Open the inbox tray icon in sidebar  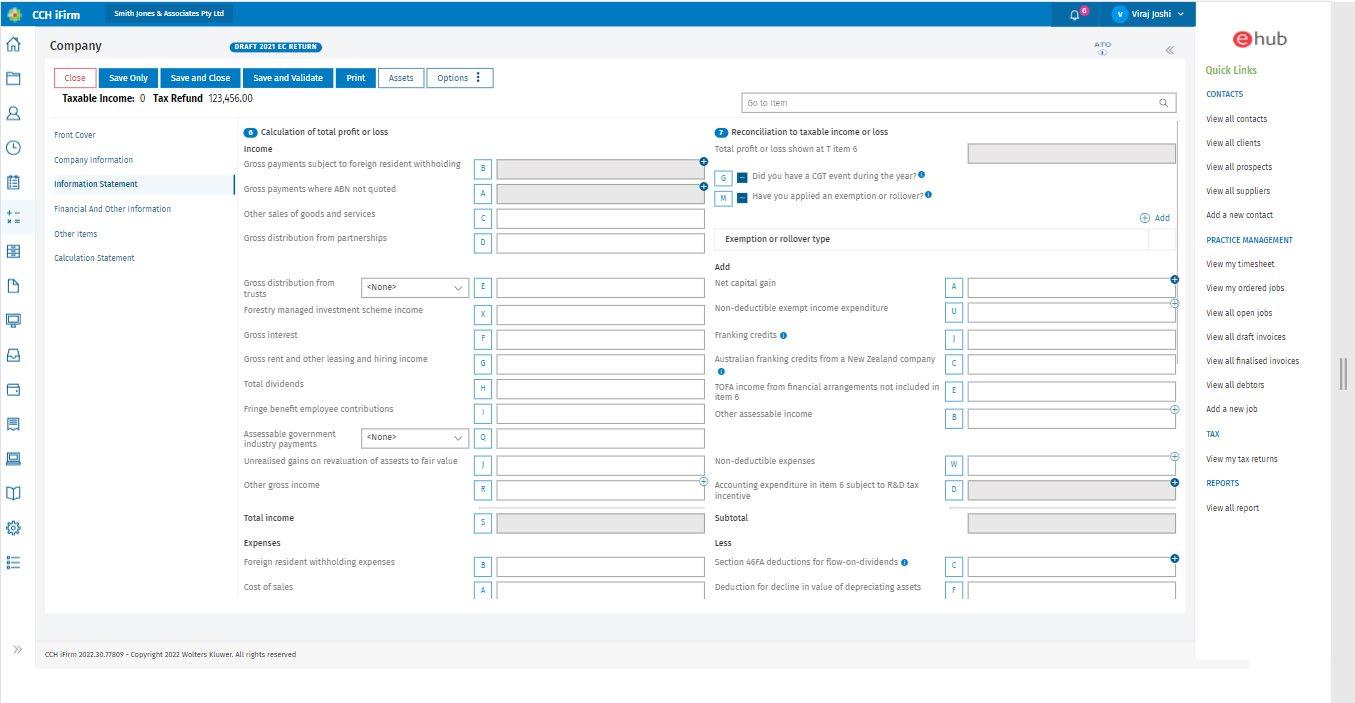click(x=14, y=355)
